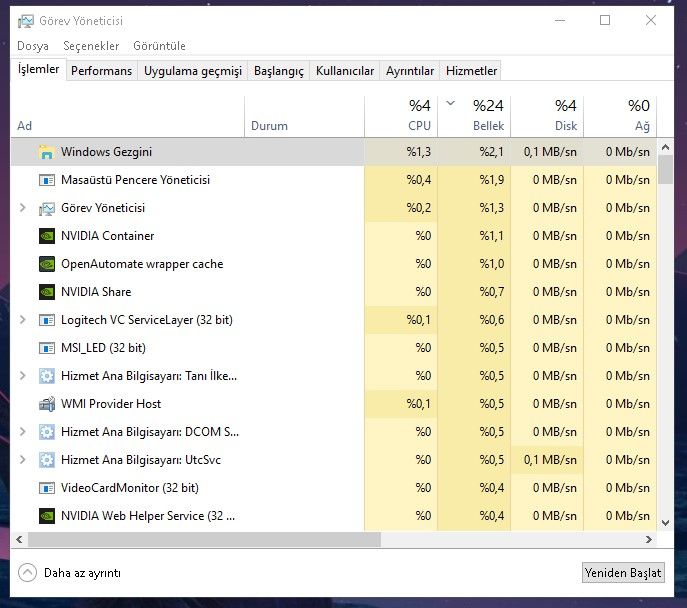Select the Windows Gezgini process name
The width and height of the screenshot is (687, 608).
[x=106, y=152]
